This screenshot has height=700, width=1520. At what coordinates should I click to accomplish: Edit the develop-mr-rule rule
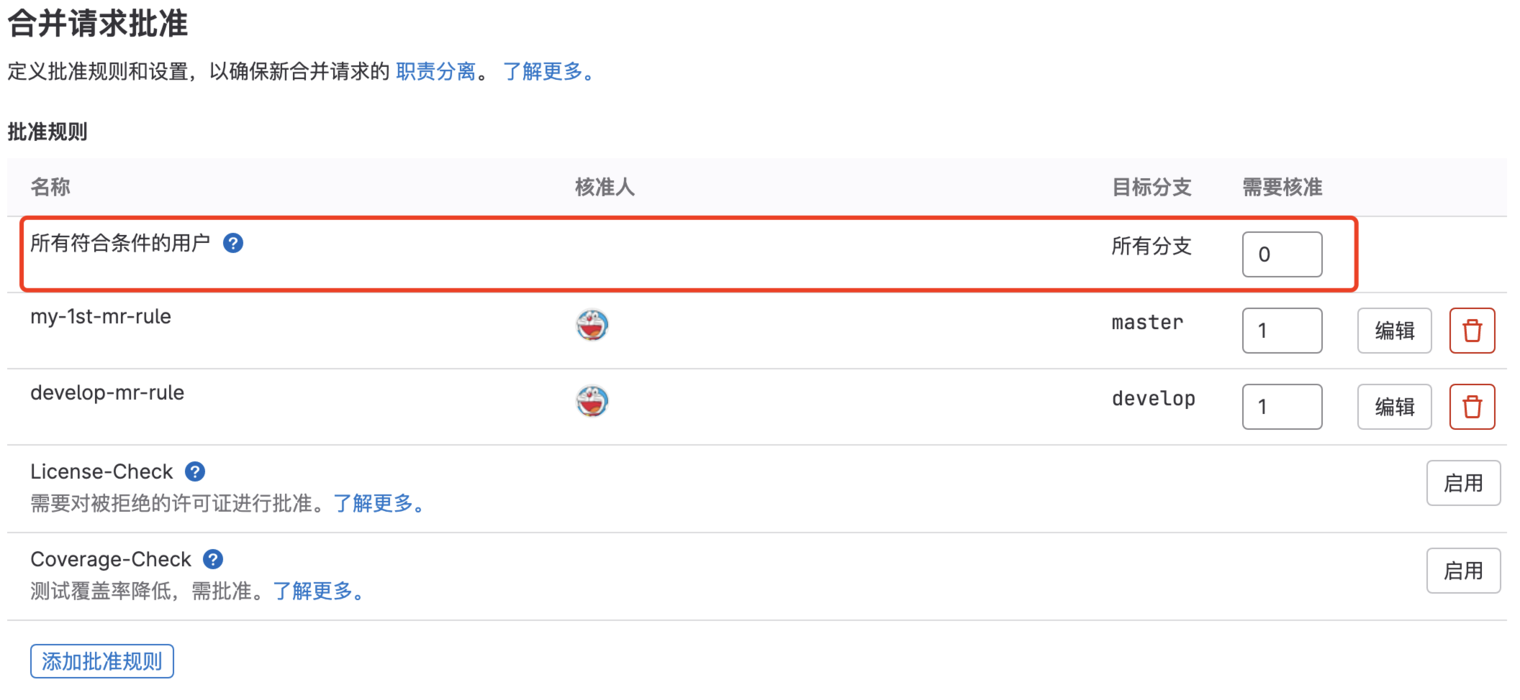point(1394,407)
